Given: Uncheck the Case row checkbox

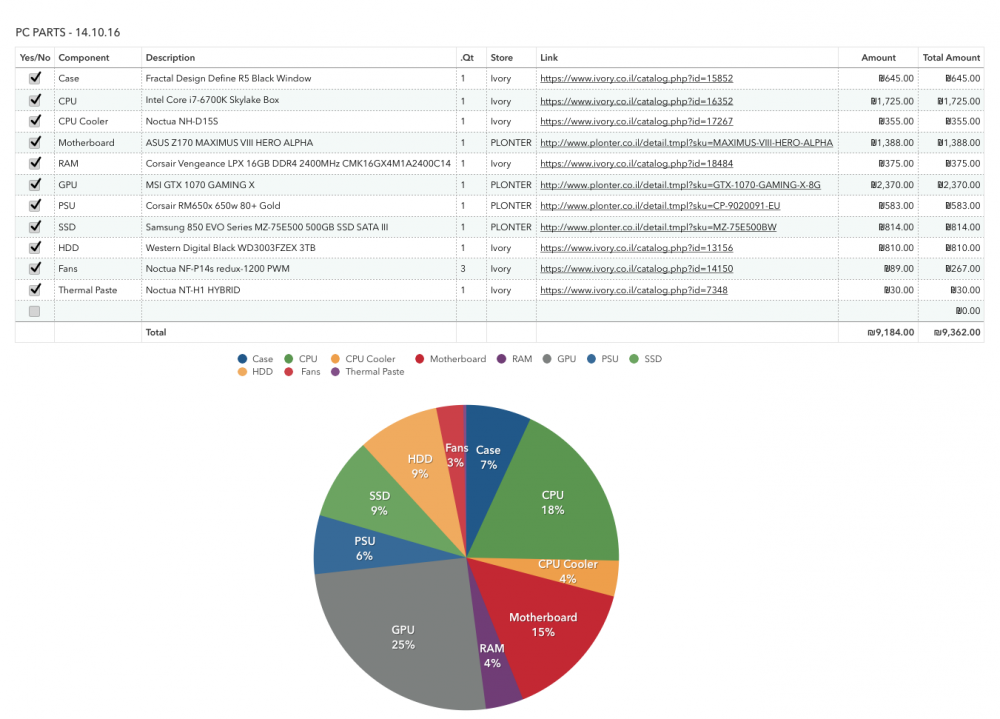Looking at the screenshot, I should [35, 78].
